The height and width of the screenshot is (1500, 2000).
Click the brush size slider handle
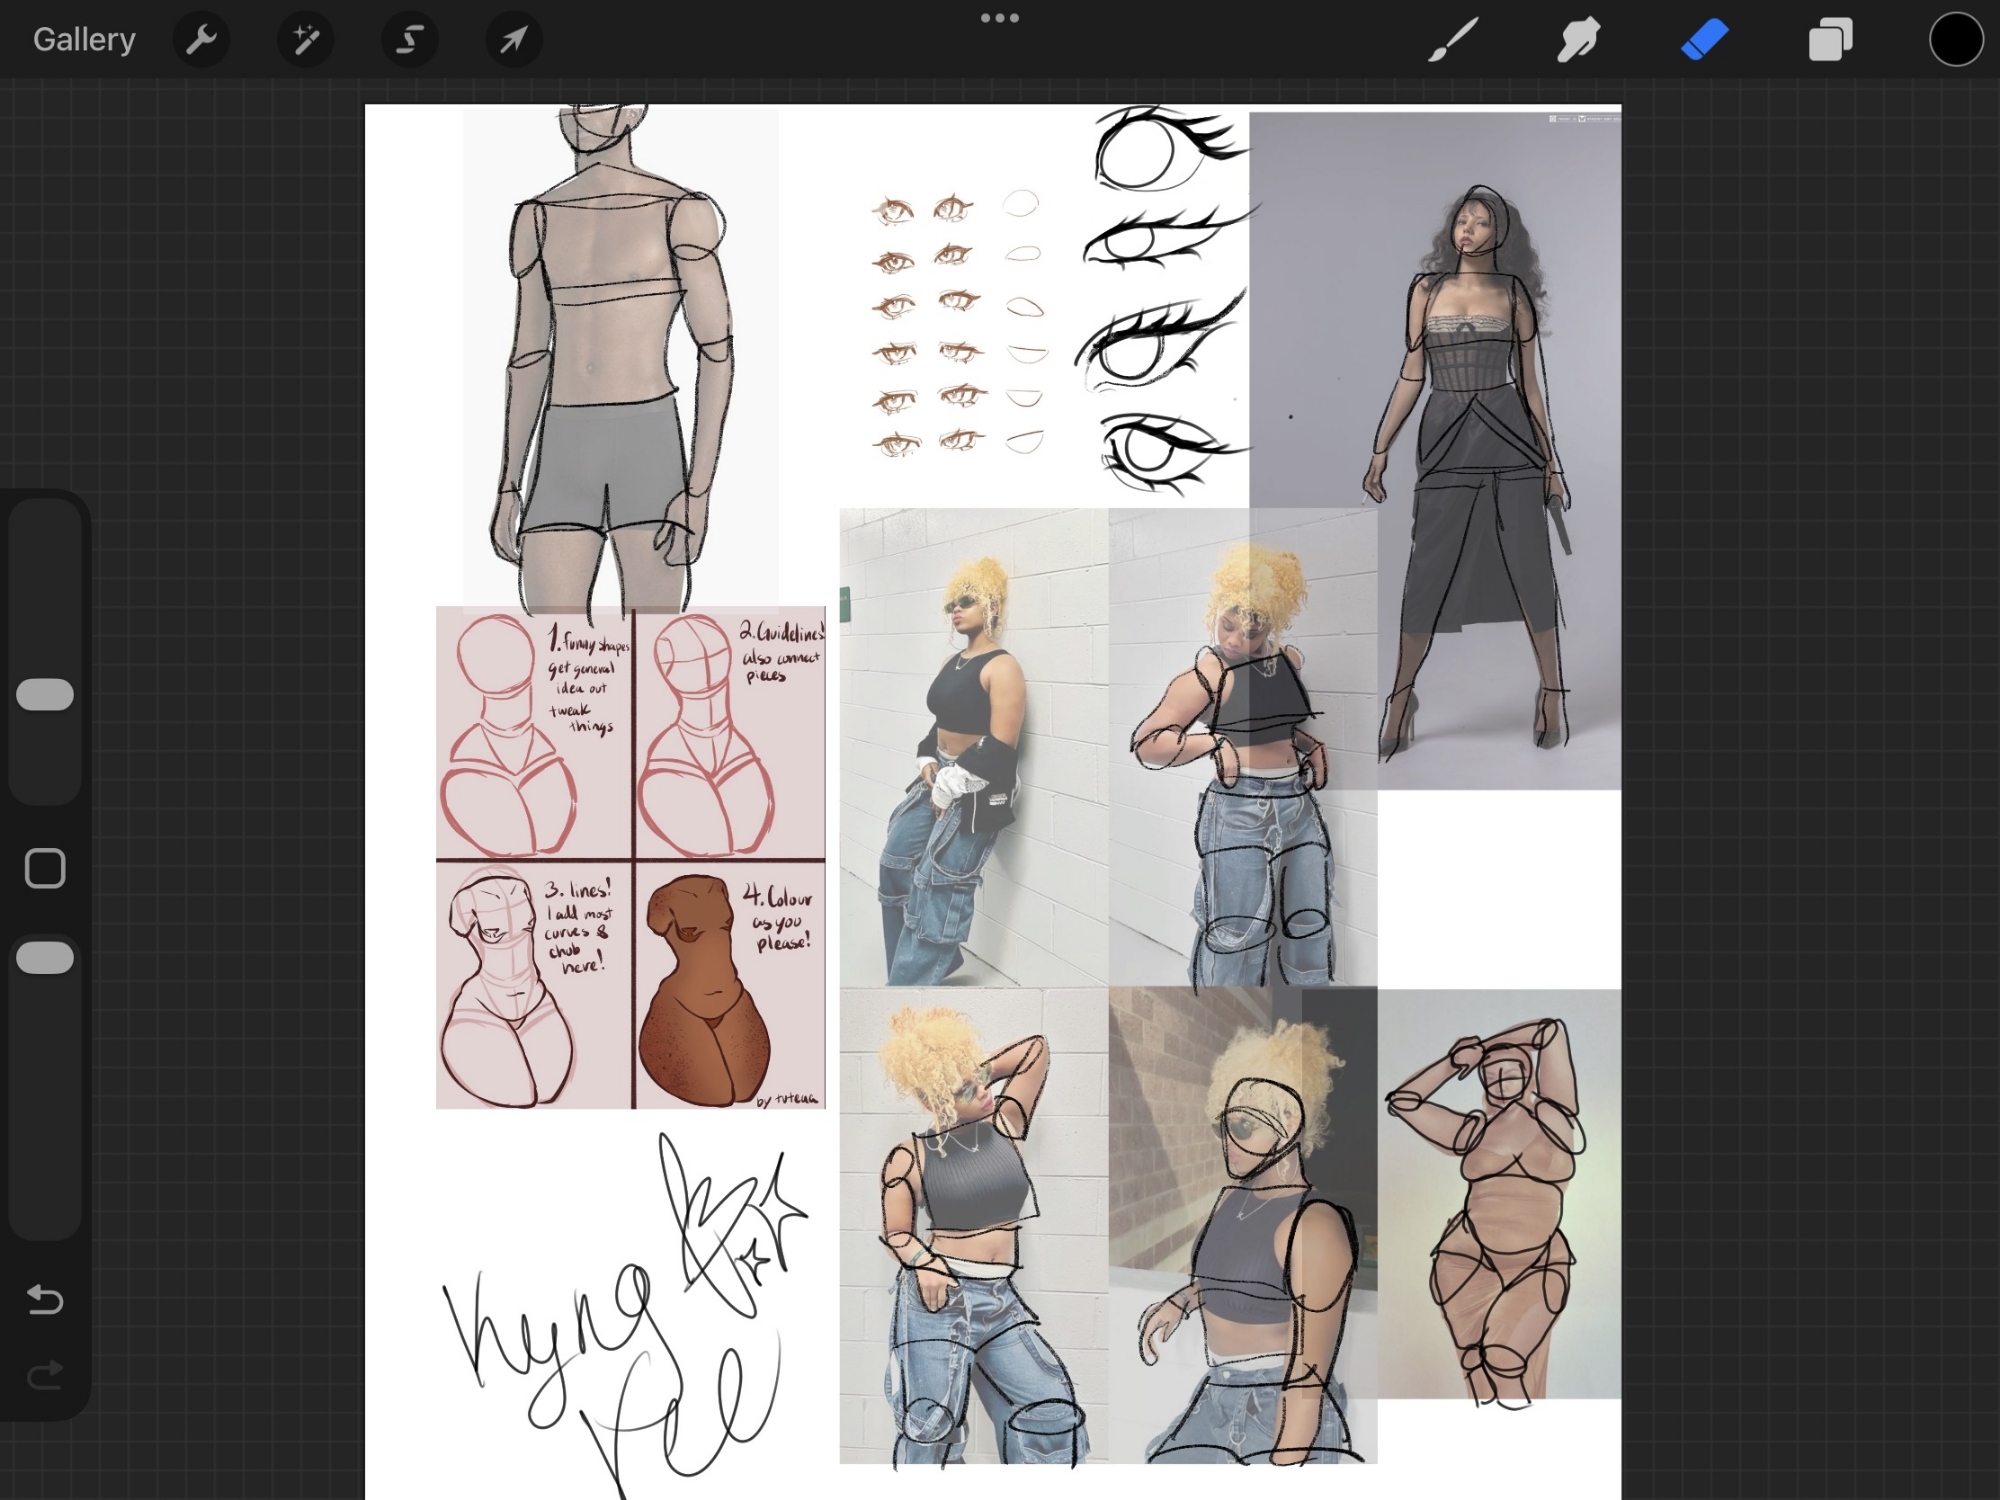(45, 695)
